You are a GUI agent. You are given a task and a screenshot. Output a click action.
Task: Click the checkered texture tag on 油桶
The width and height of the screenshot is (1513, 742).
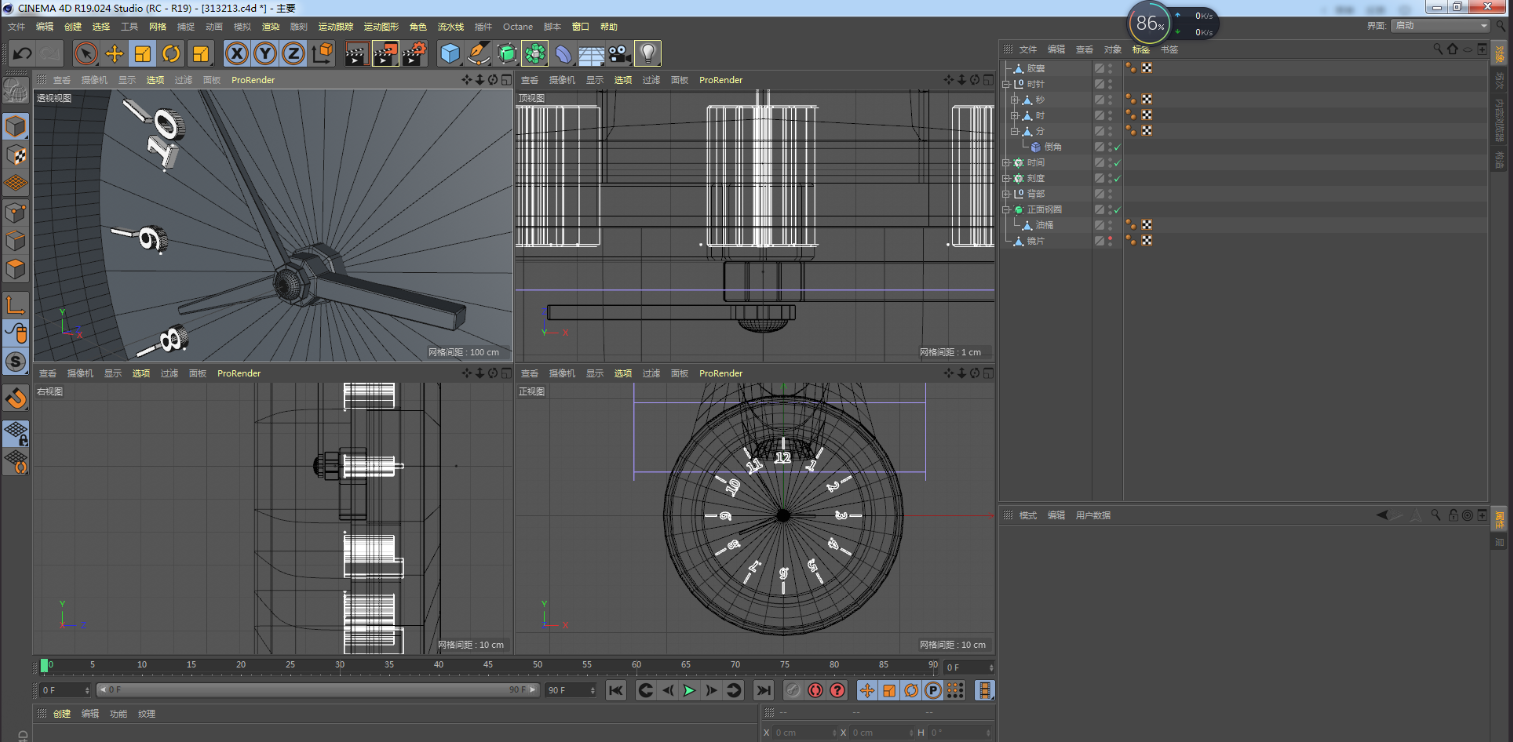1146,225
